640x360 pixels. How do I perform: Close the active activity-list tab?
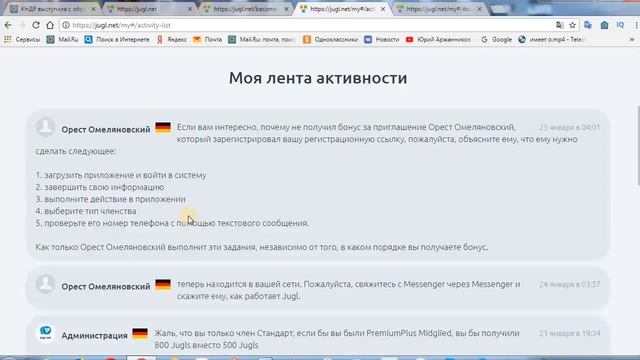tap(383, 9)
